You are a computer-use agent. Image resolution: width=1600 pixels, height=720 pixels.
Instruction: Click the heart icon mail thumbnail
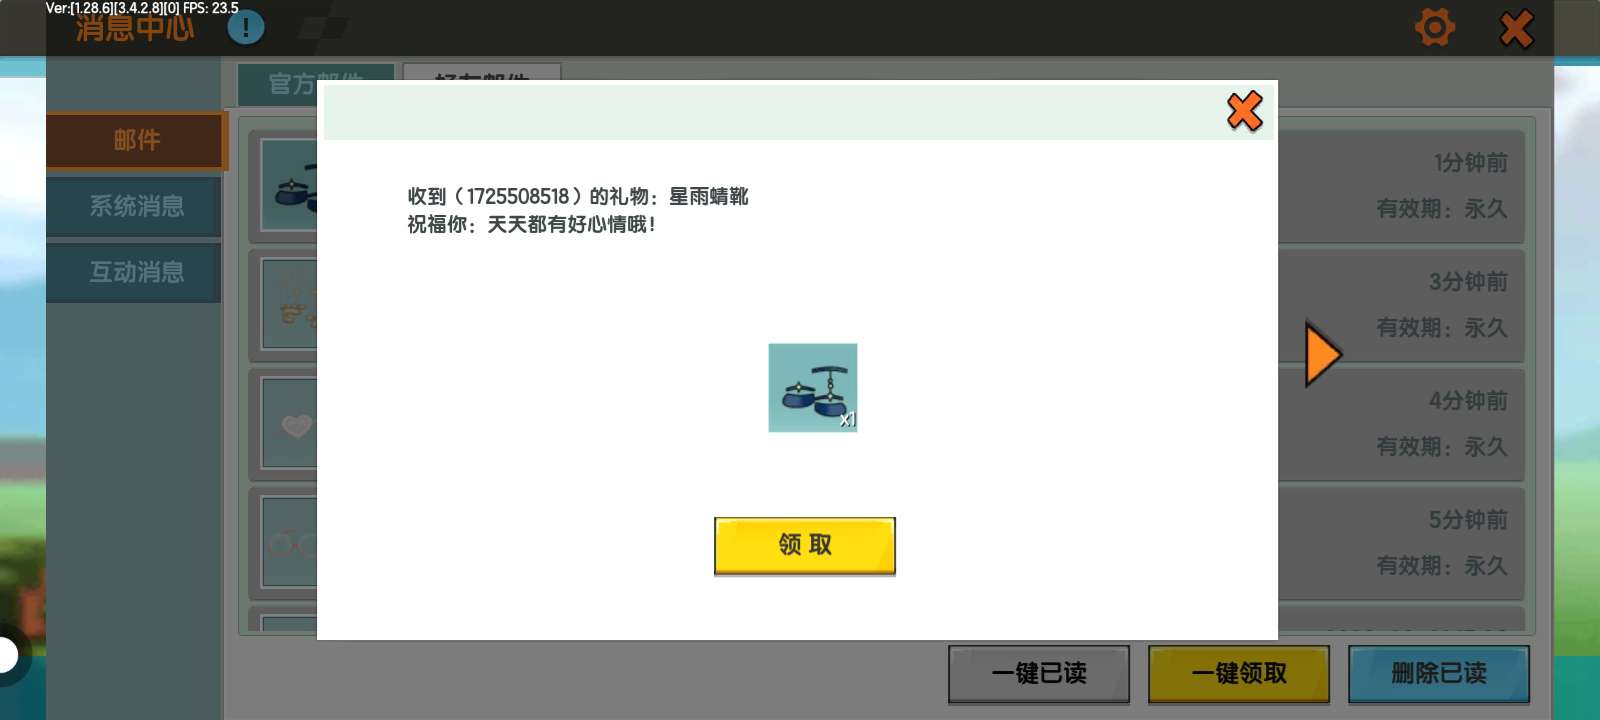pyautogui.click(x=291, y=425)
